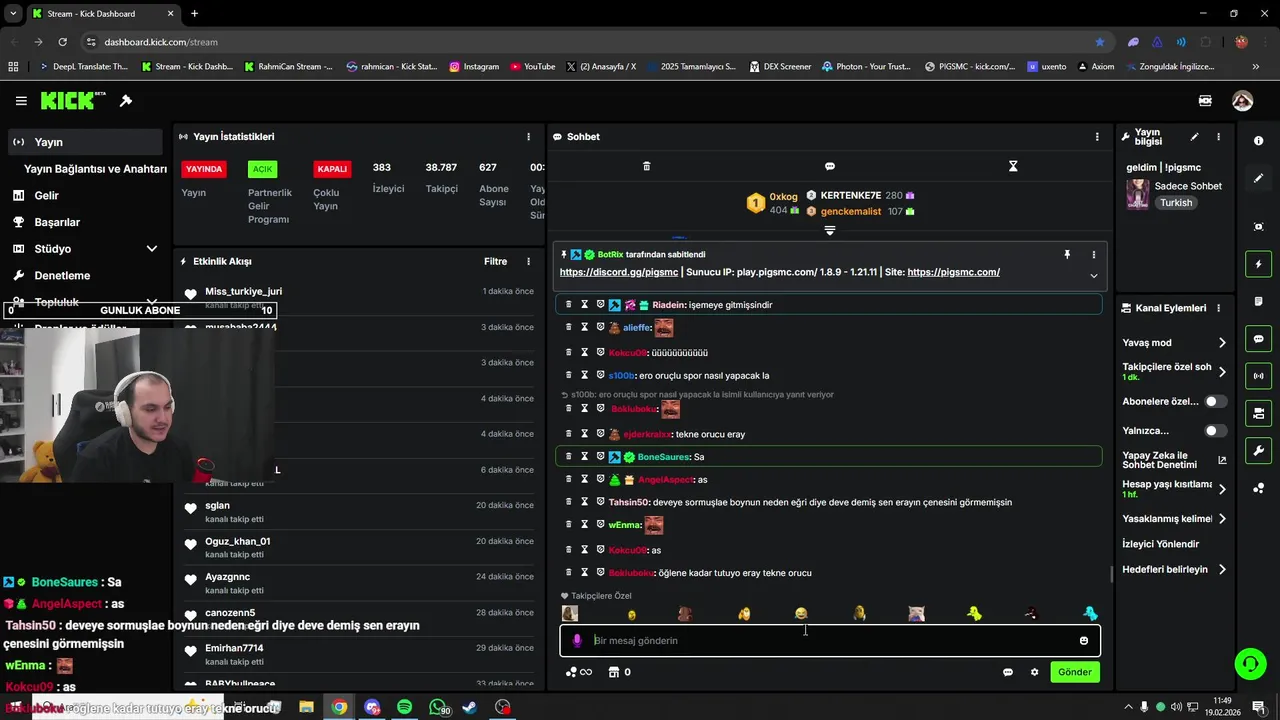This screenshot has width=1280, height=720.
Task: Open Yavaş mod options arrow
Action: pyautogui.click(x=1222, y=343)
